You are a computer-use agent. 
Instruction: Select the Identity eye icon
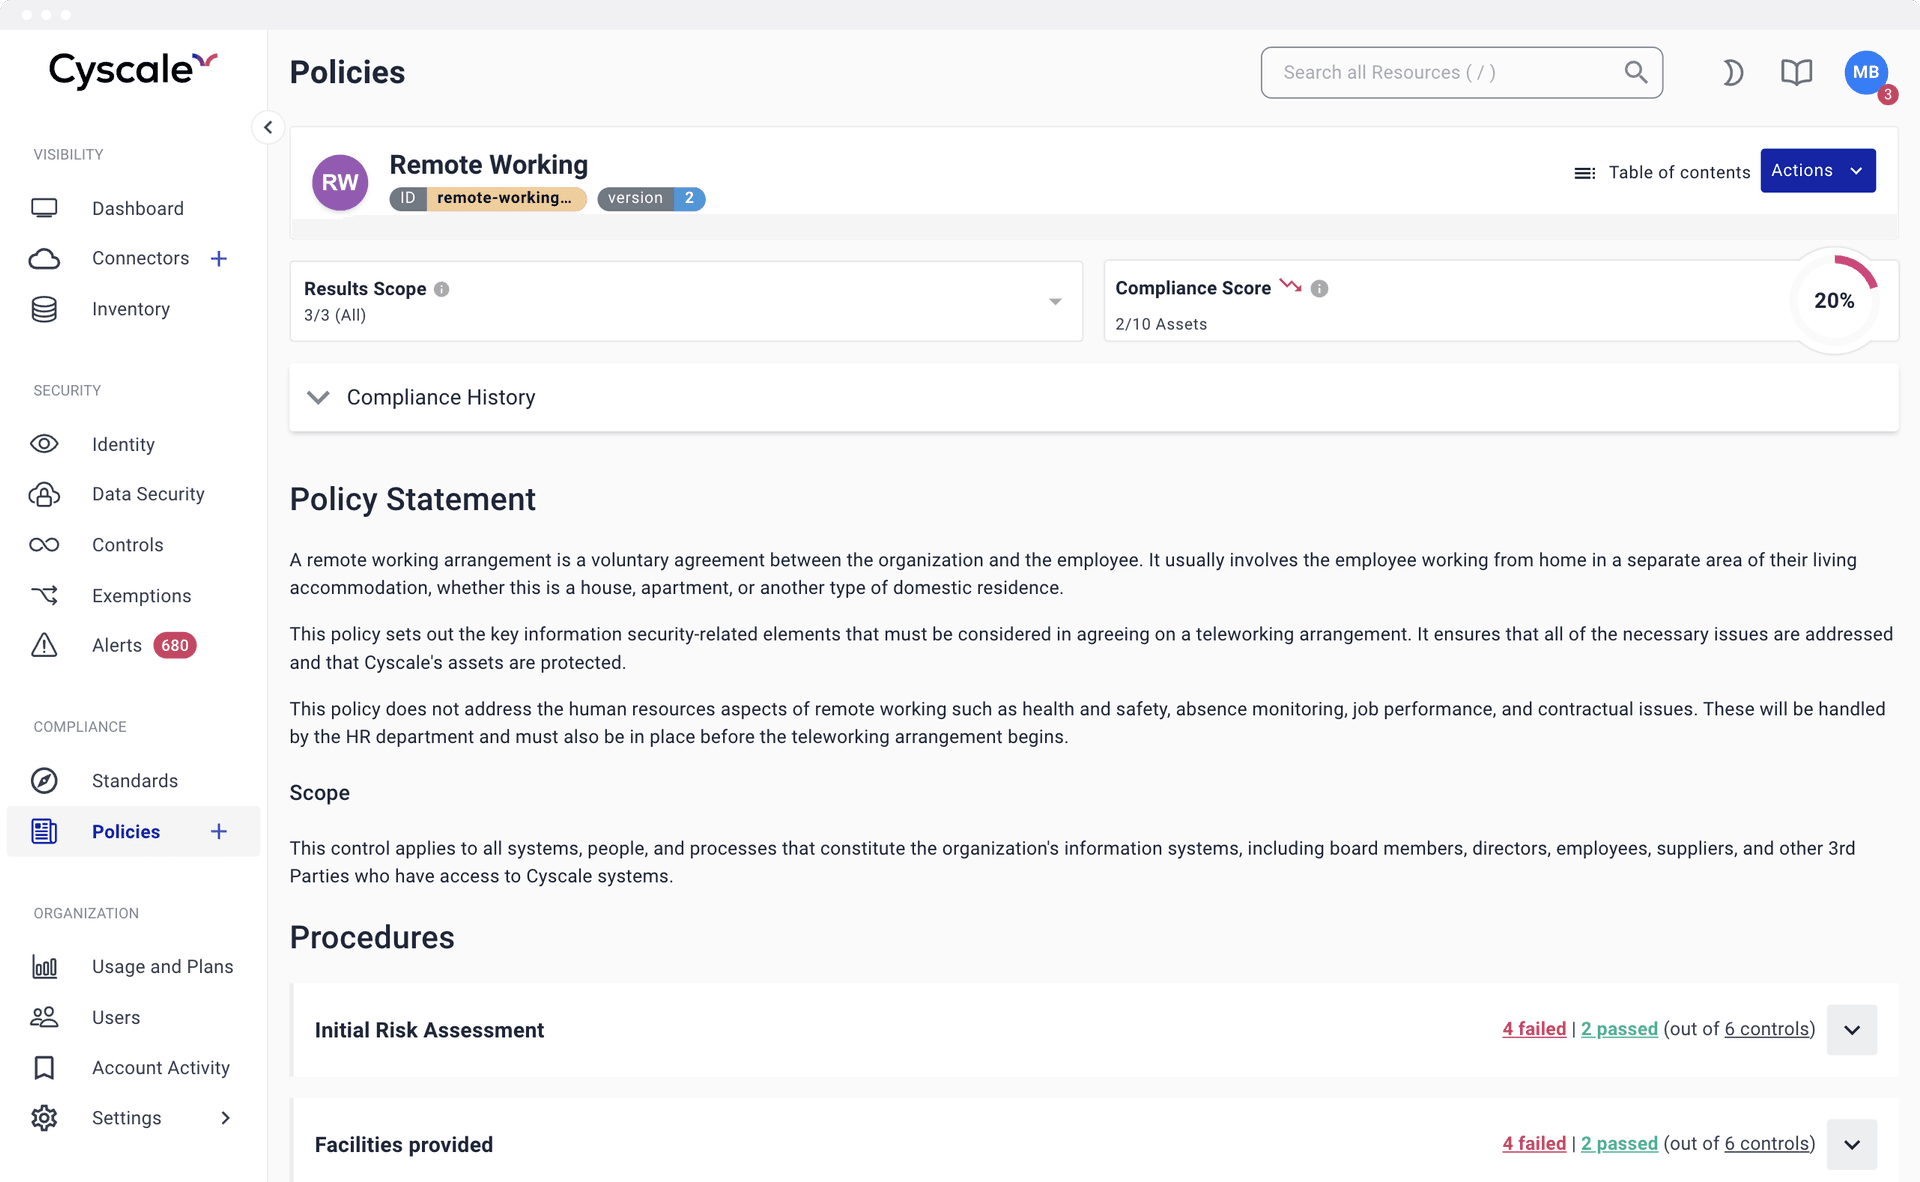(45, 444)
